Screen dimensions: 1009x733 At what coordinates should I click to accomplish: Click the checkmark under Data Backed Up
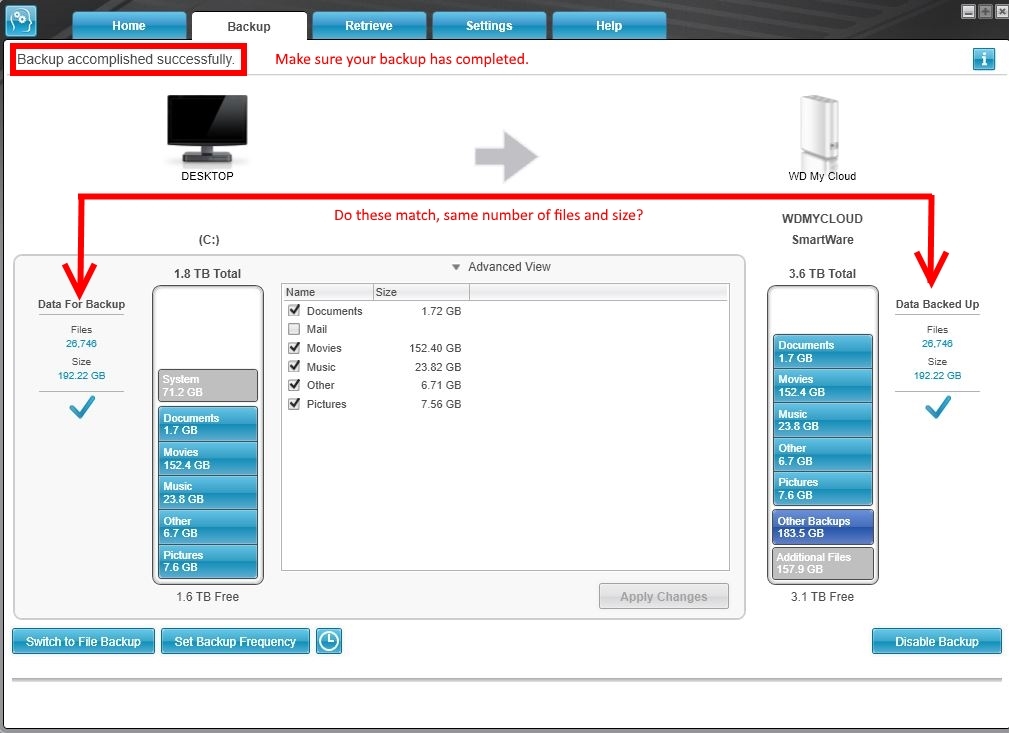point(937,407)
